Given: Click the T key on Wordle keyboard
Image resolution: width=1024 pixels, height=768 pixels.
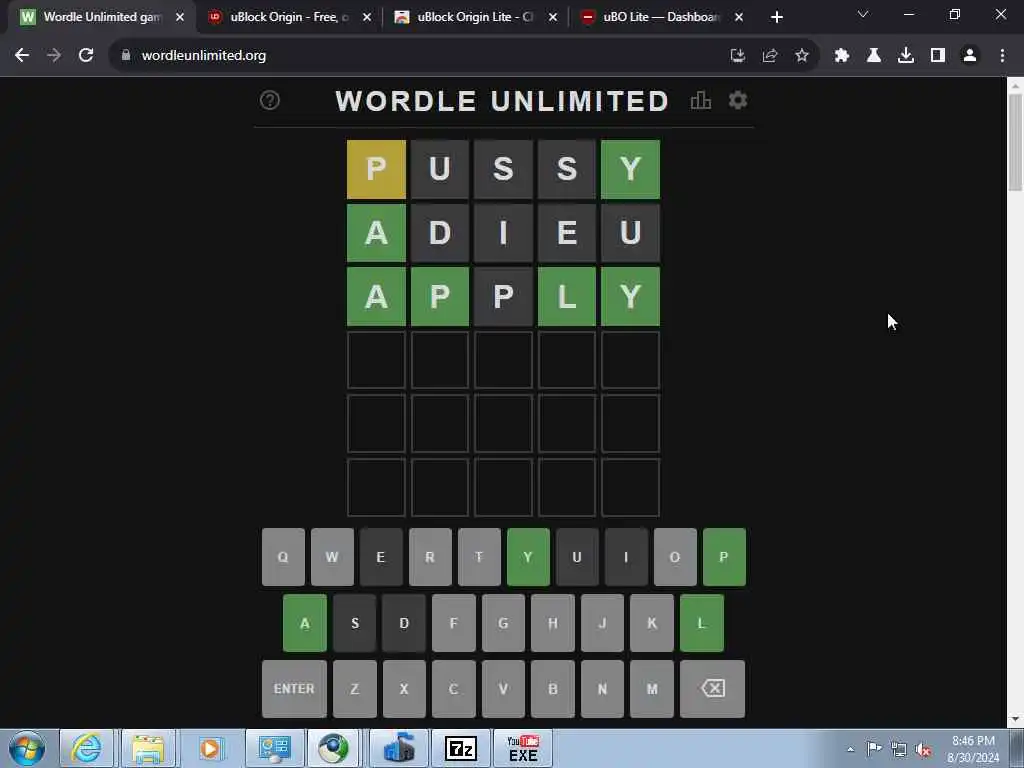Looking at the screenshot, I should pyautogui.click(x=479, y=557).
